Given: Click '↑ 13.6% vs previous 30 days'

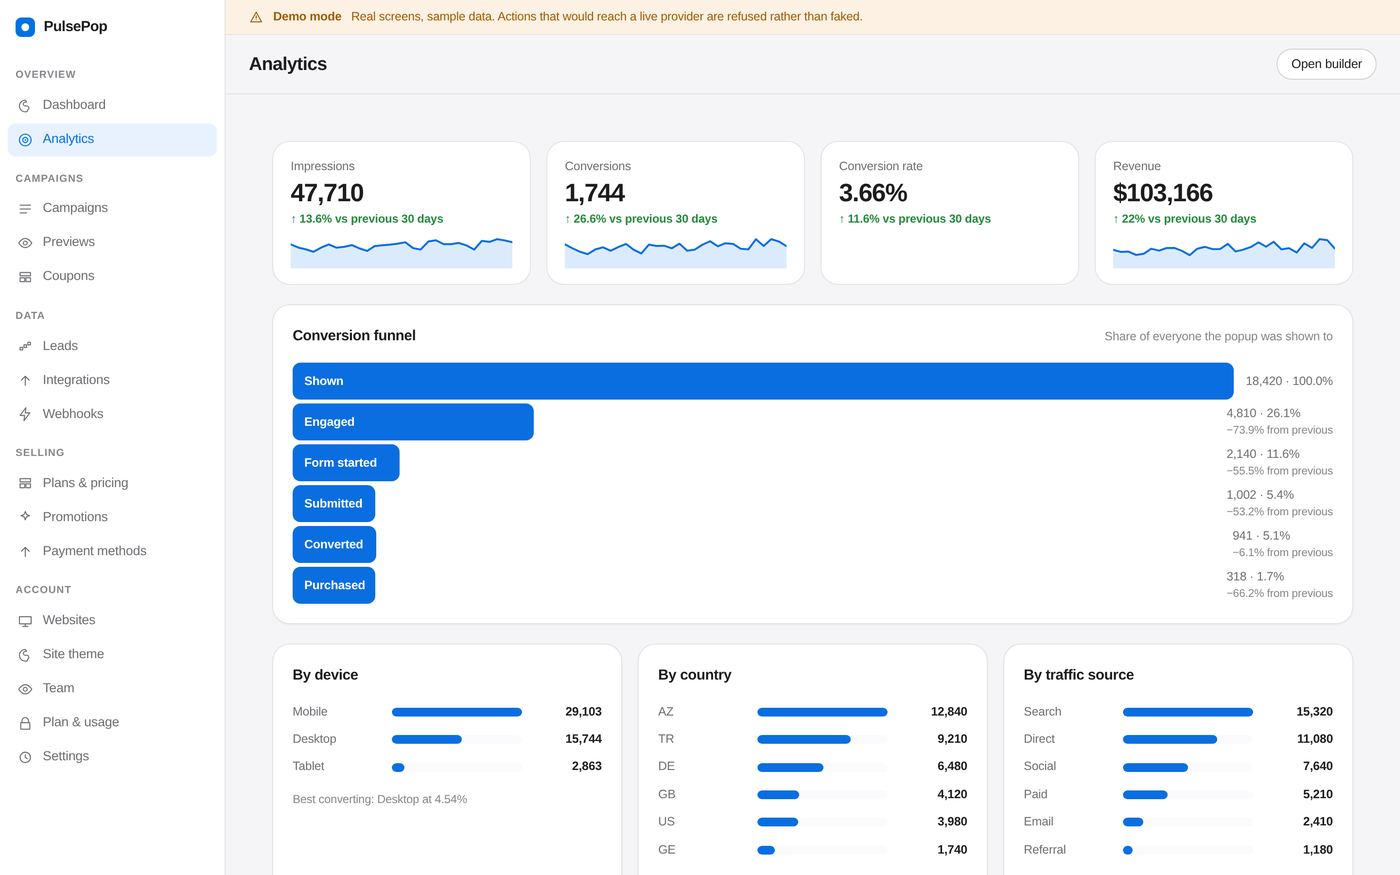Looking at the screenshot, I should tap(367, 219).
